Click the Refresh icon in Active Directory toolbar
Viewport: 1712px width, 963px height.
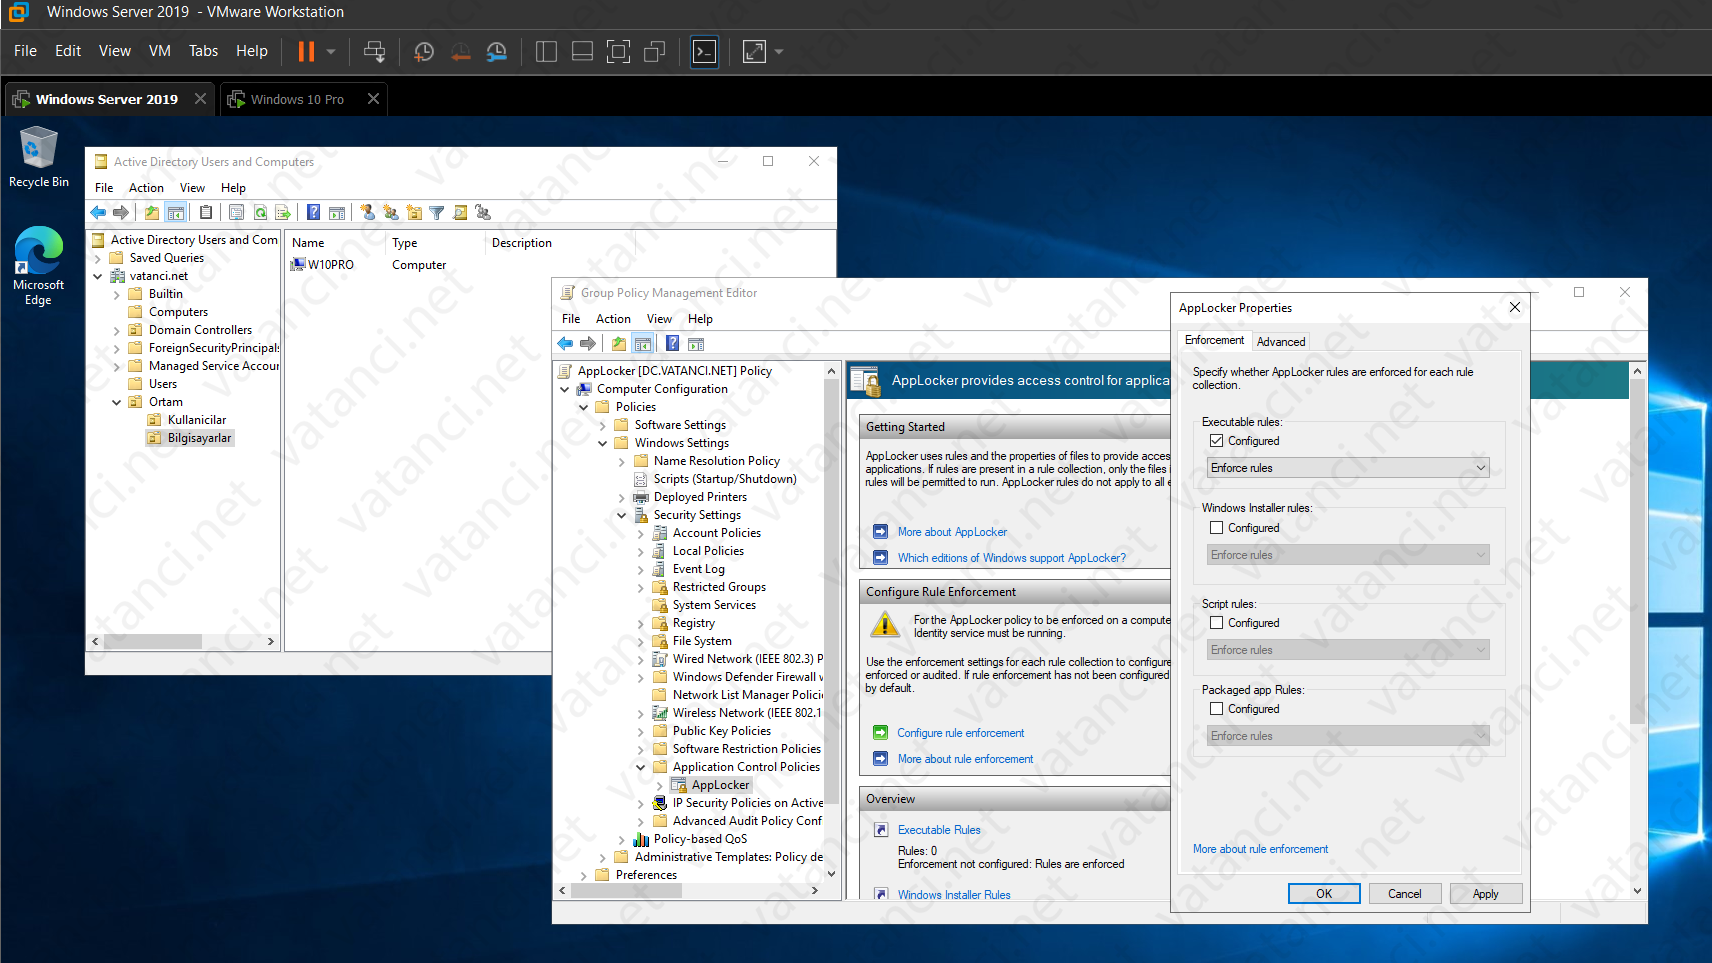(260, 212)
